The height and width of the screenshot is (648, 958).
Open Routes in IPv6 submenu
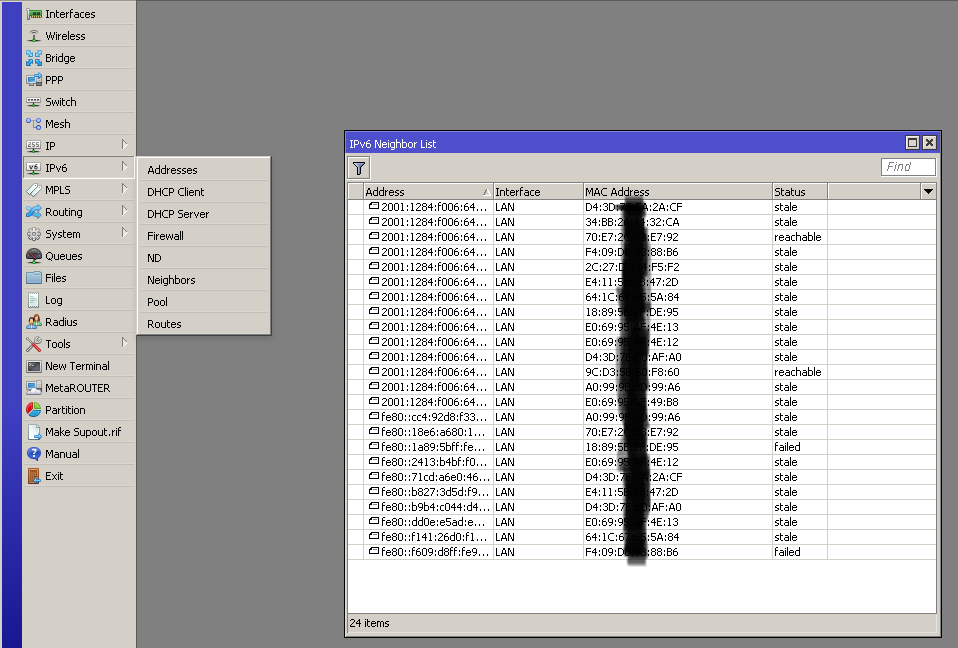[203, 324]
